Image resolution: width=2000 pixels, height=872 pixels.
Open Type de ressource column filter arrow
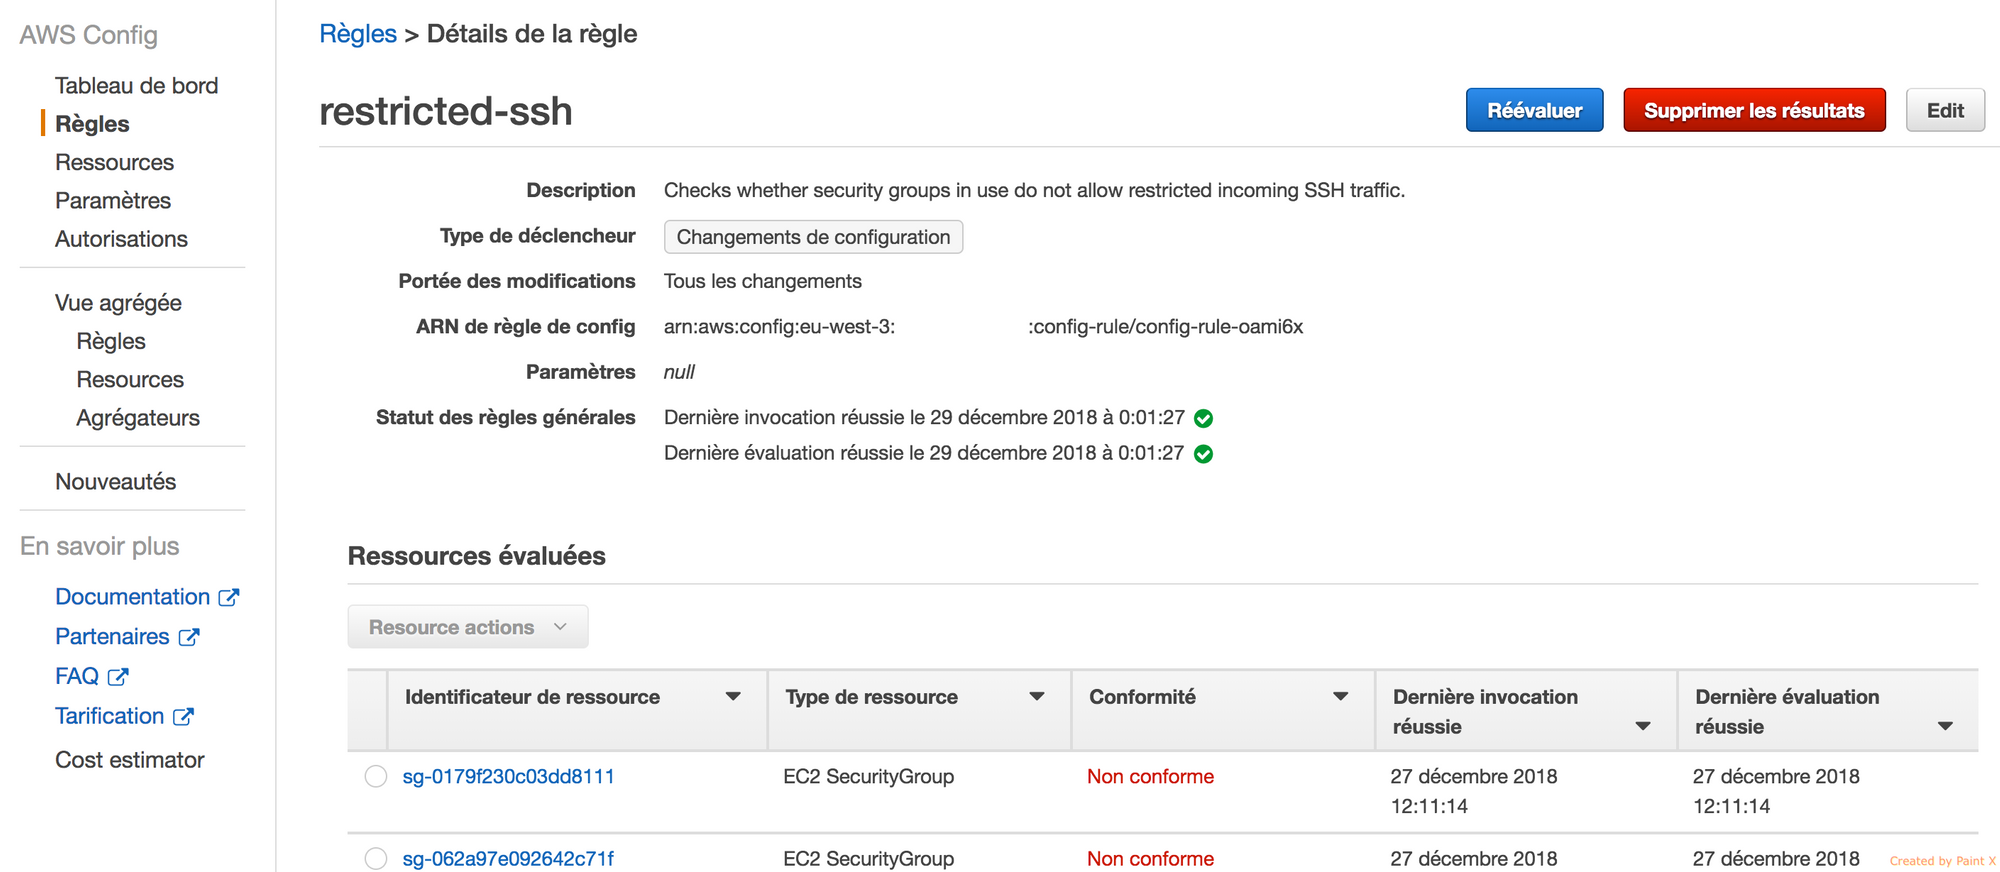pos(1037,697)
